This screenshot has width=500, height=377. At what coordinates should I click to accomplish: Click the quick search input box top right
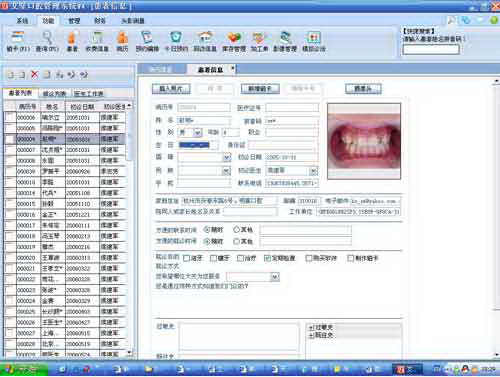pos(431,50)
